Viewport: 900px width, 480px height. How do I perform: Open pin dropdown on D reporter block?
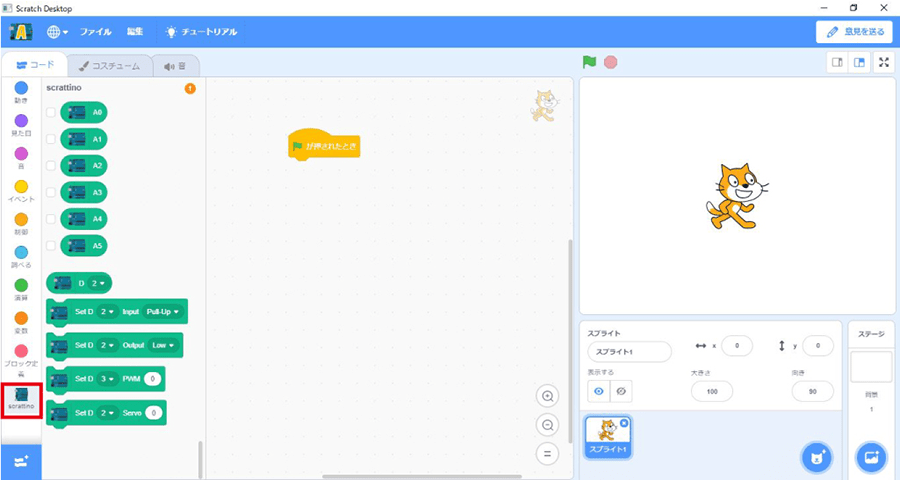pyautogui.click(x=98, y=283)
